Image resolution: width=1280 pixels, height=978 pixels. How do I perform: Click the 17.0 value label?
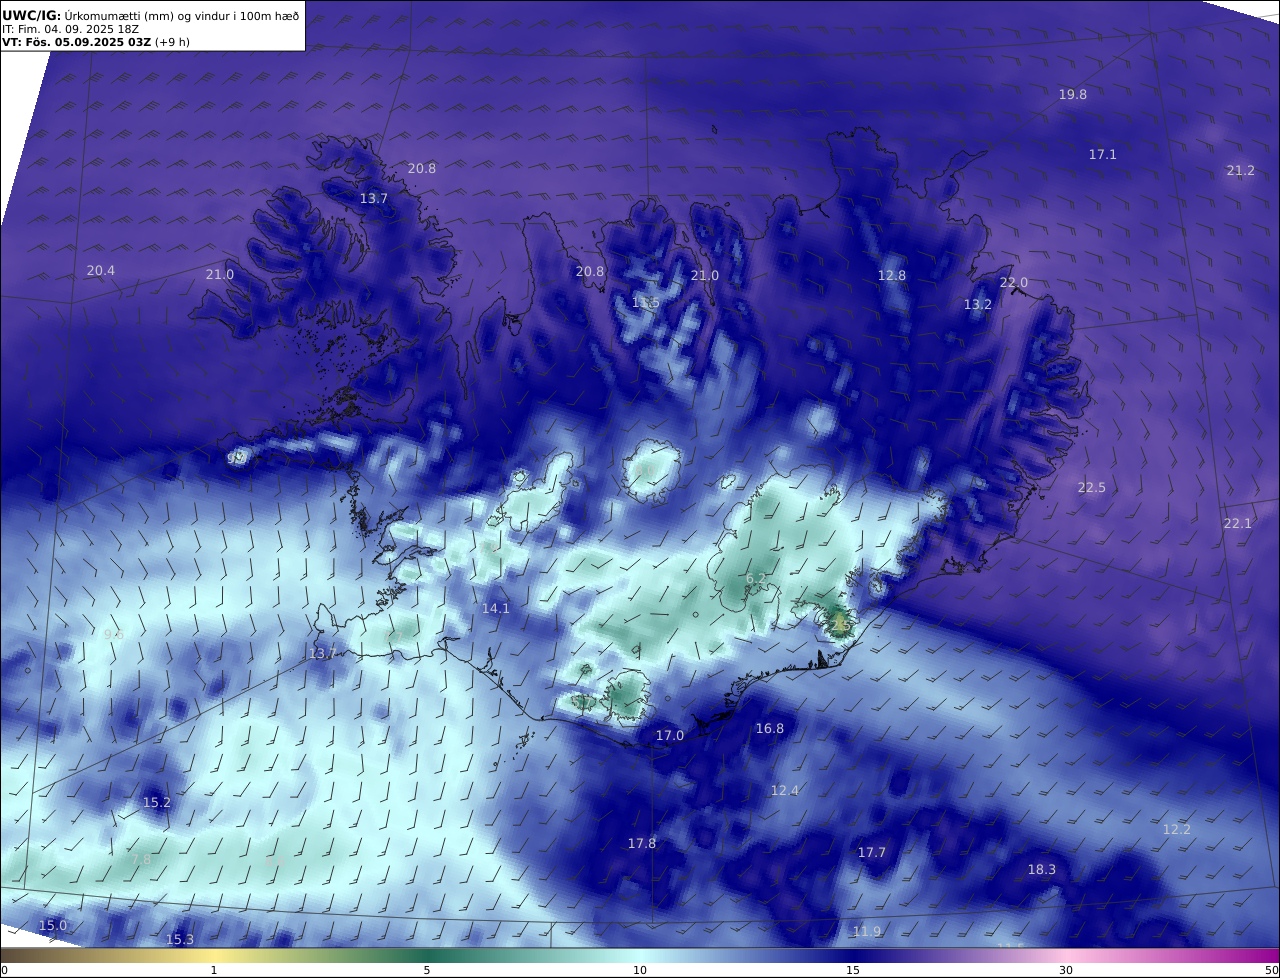(670, 735)
